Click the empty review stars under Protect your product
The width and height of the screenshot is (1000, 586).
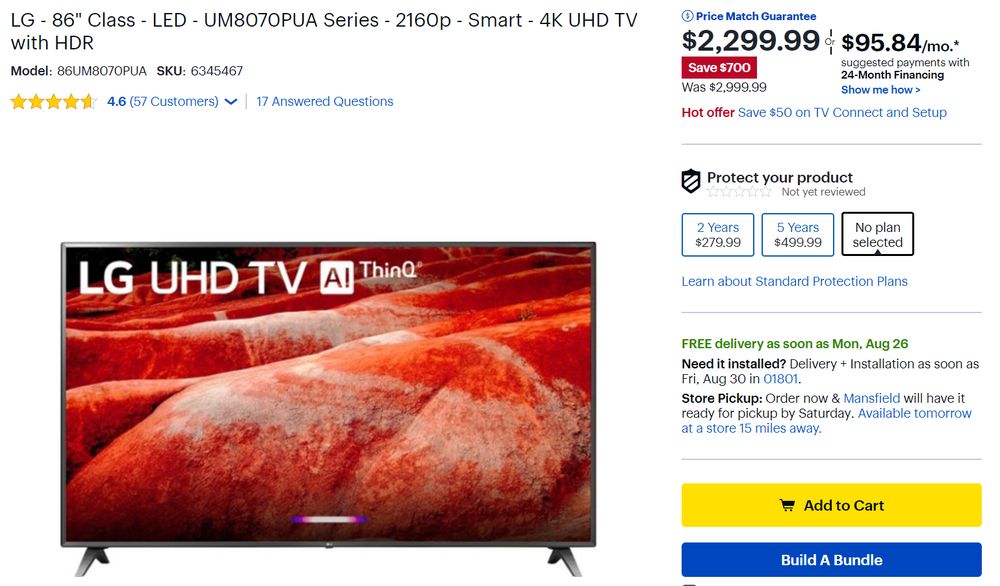739,192
